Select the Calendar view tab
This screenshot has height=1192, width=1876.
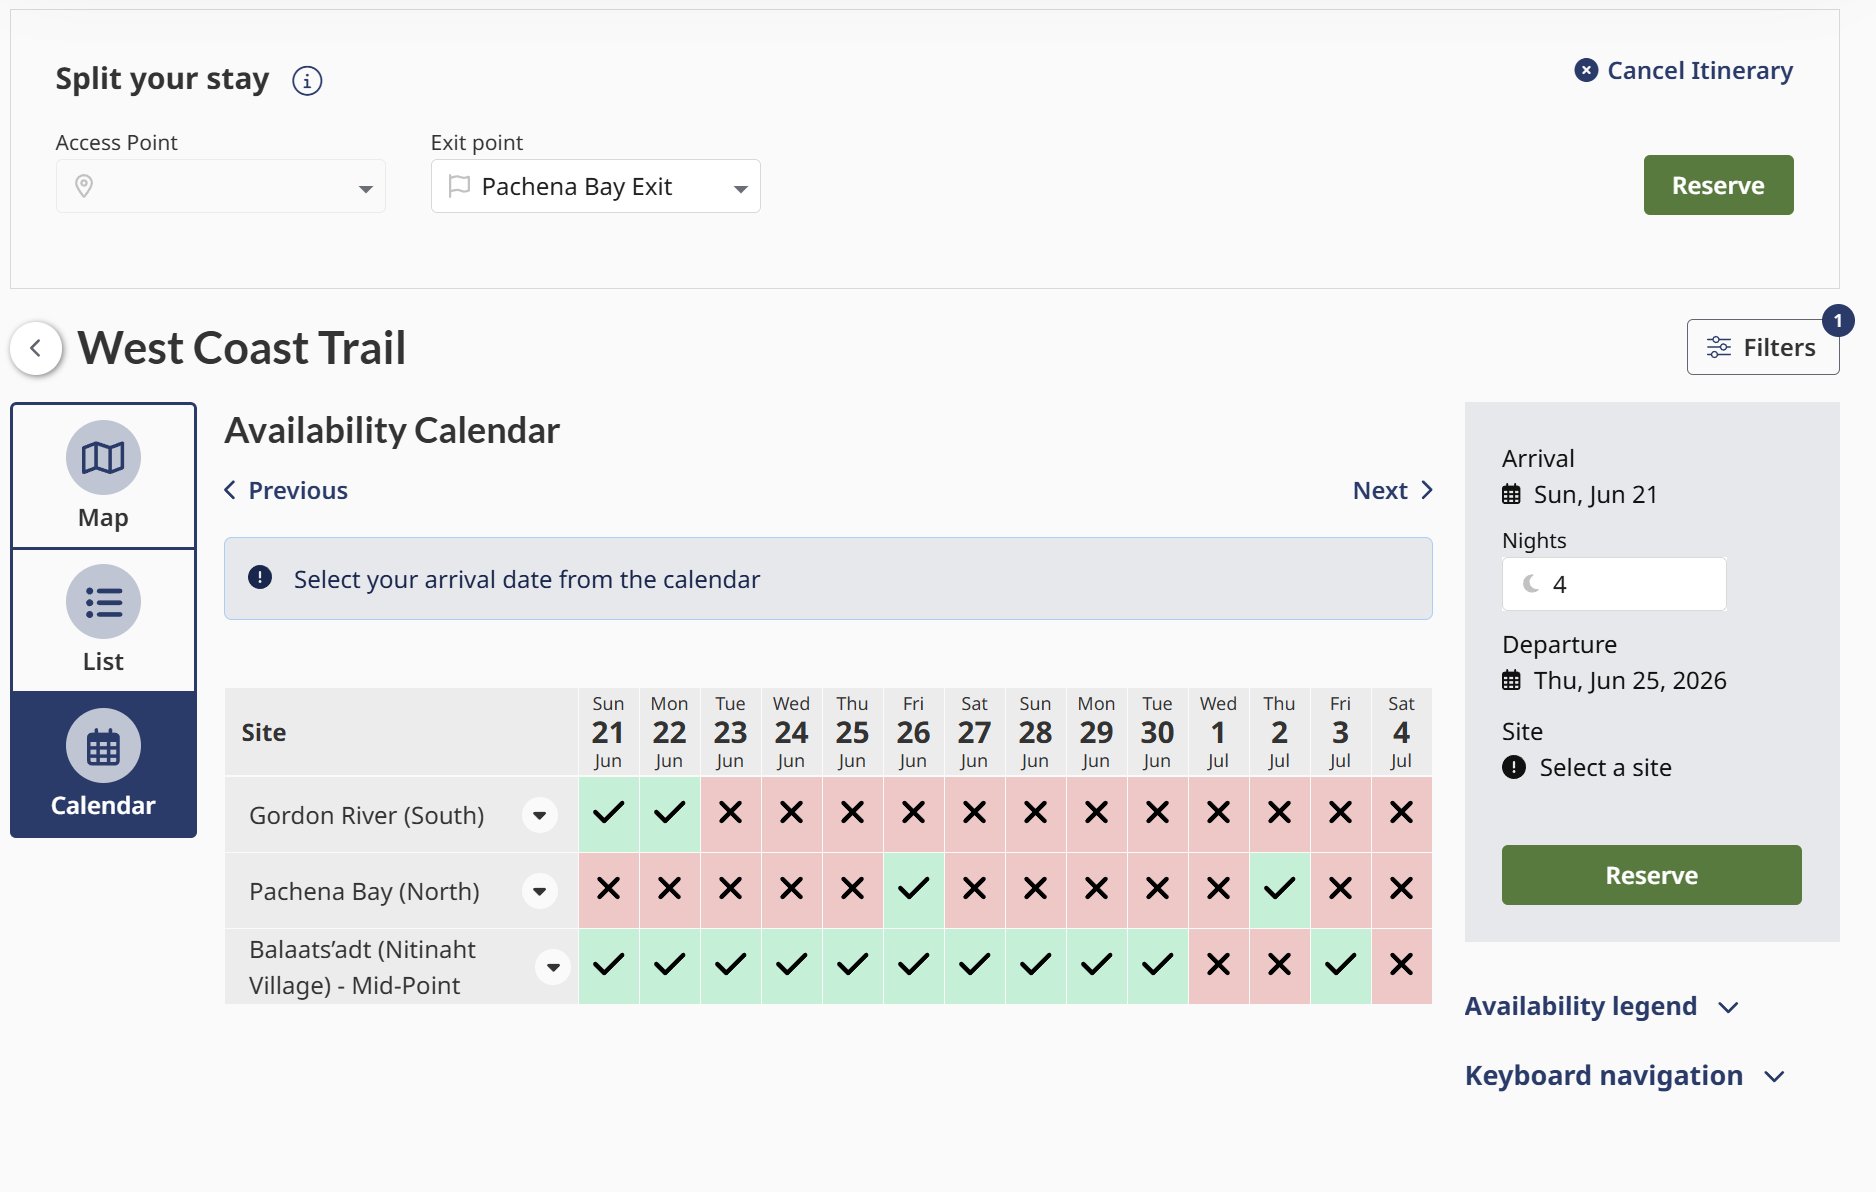[x=103, y=764]
